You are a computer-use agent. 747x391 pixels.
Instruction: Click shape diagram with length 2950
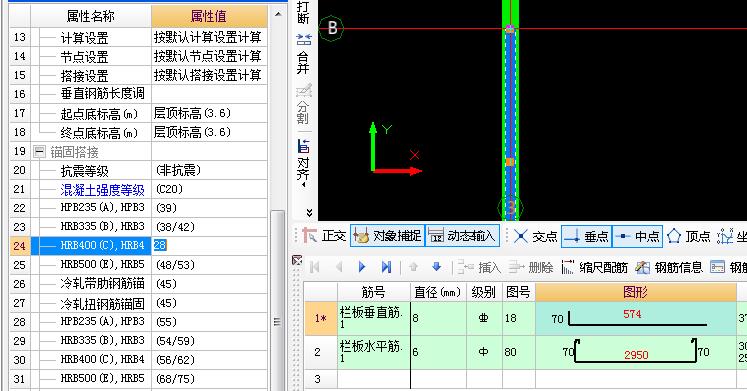click(x=636, y=352)
